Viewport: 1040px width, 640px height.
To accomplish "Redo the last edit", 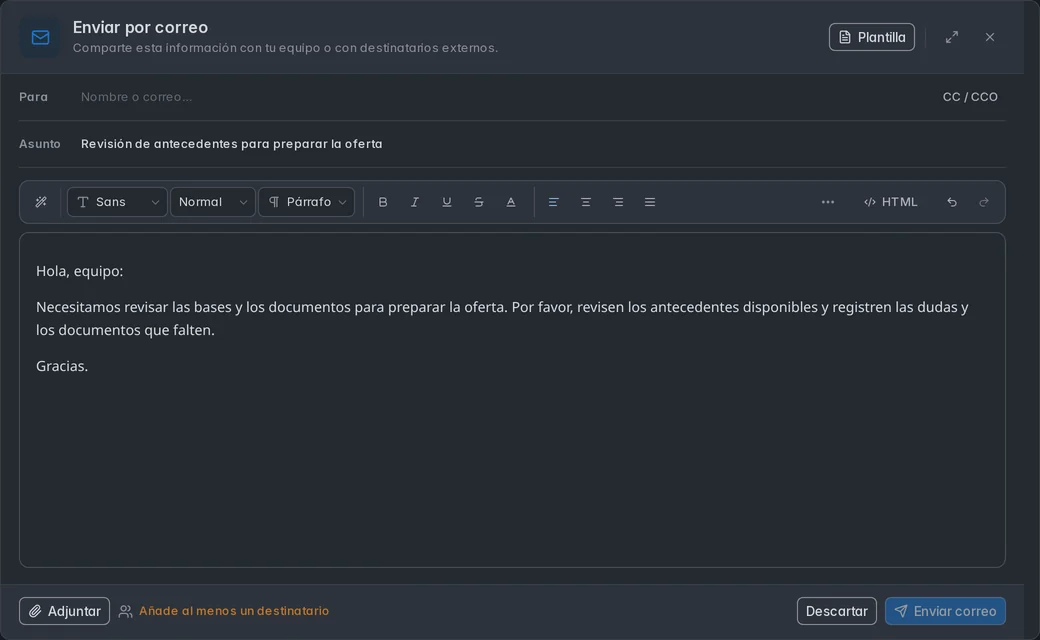I will point(984,202).
